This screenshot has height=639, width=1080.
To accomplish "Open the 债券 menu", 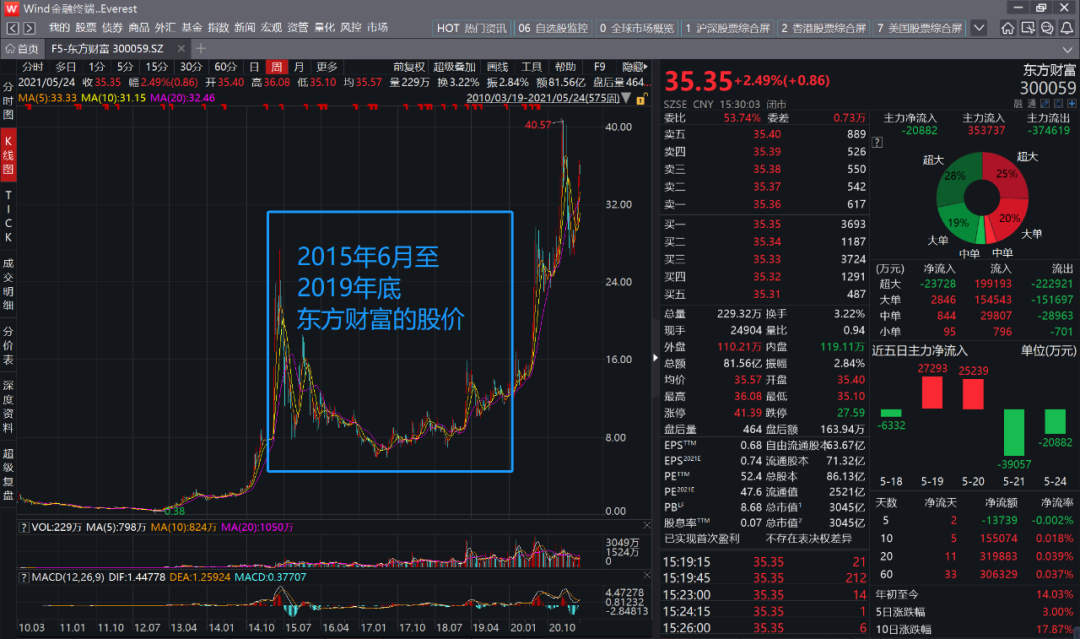I will pos(112,28).
